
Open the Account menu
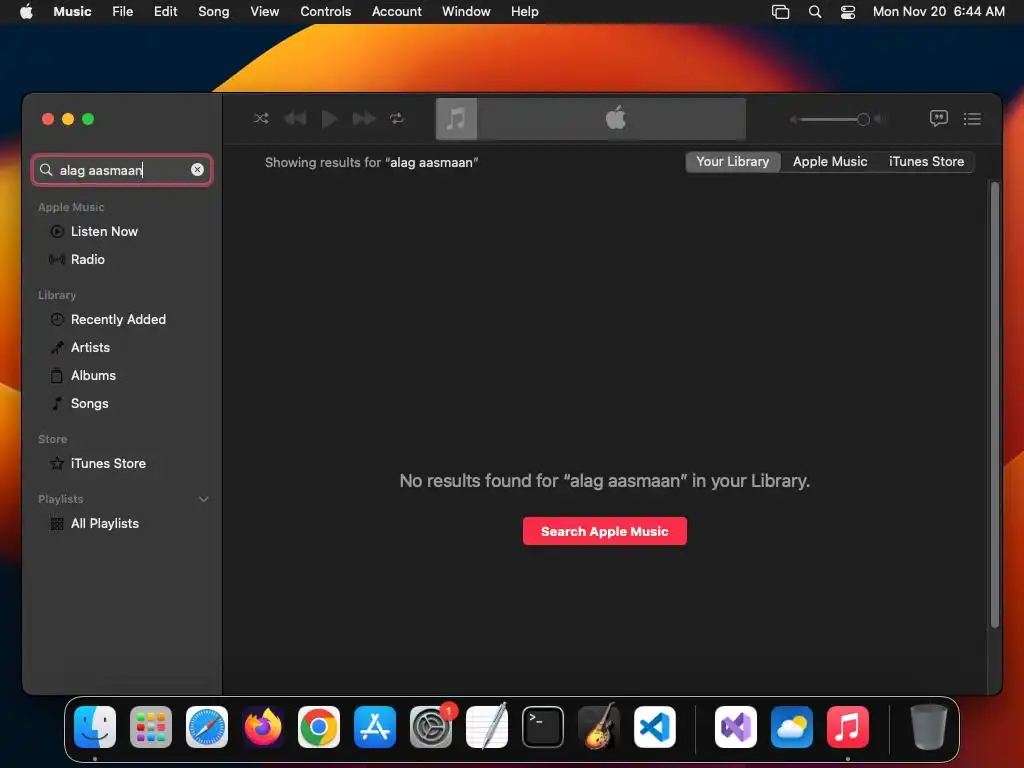pos(396,11)
